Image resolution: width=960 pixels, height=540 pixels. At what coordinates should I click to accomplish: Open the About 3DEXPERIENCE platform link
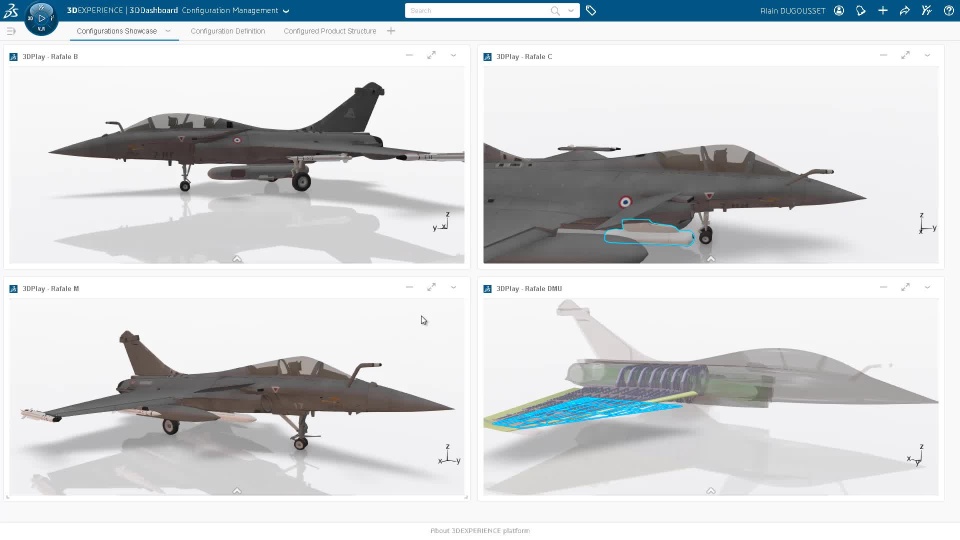pyautogui.click(x=480, y=531)
